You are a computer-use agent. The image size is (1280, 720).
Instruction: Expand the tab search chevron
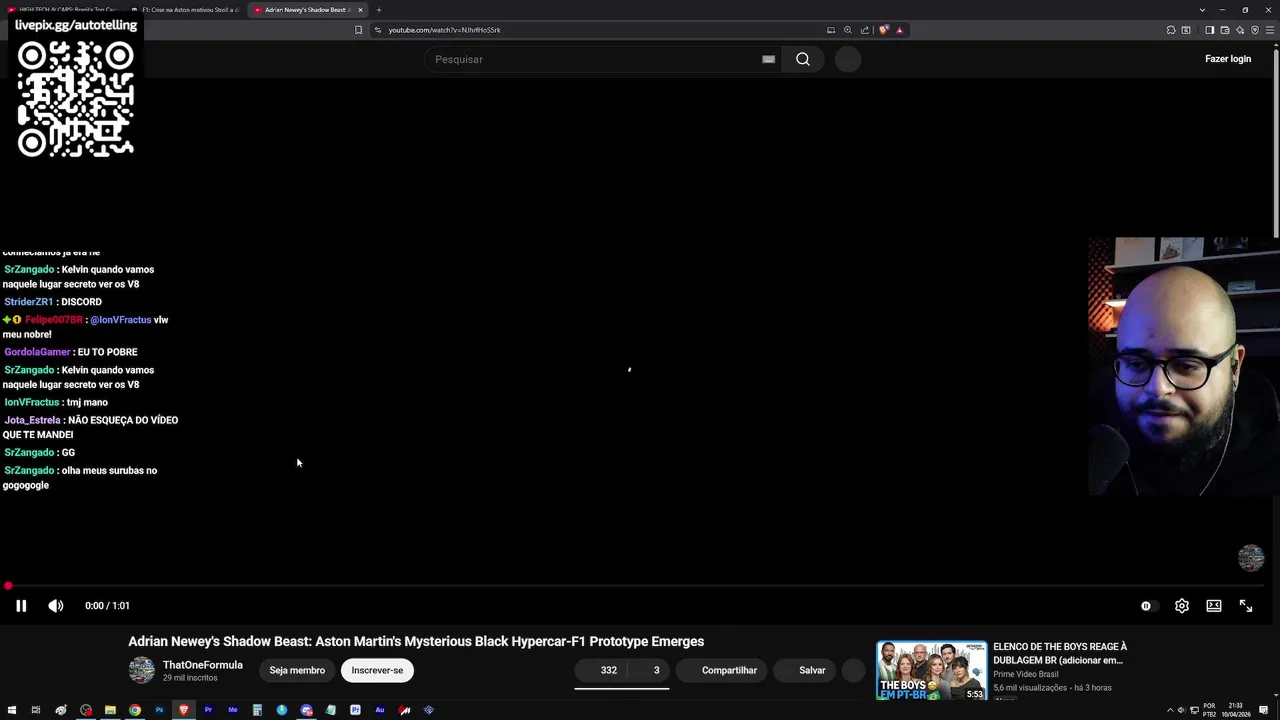(x=1202, y=10)
